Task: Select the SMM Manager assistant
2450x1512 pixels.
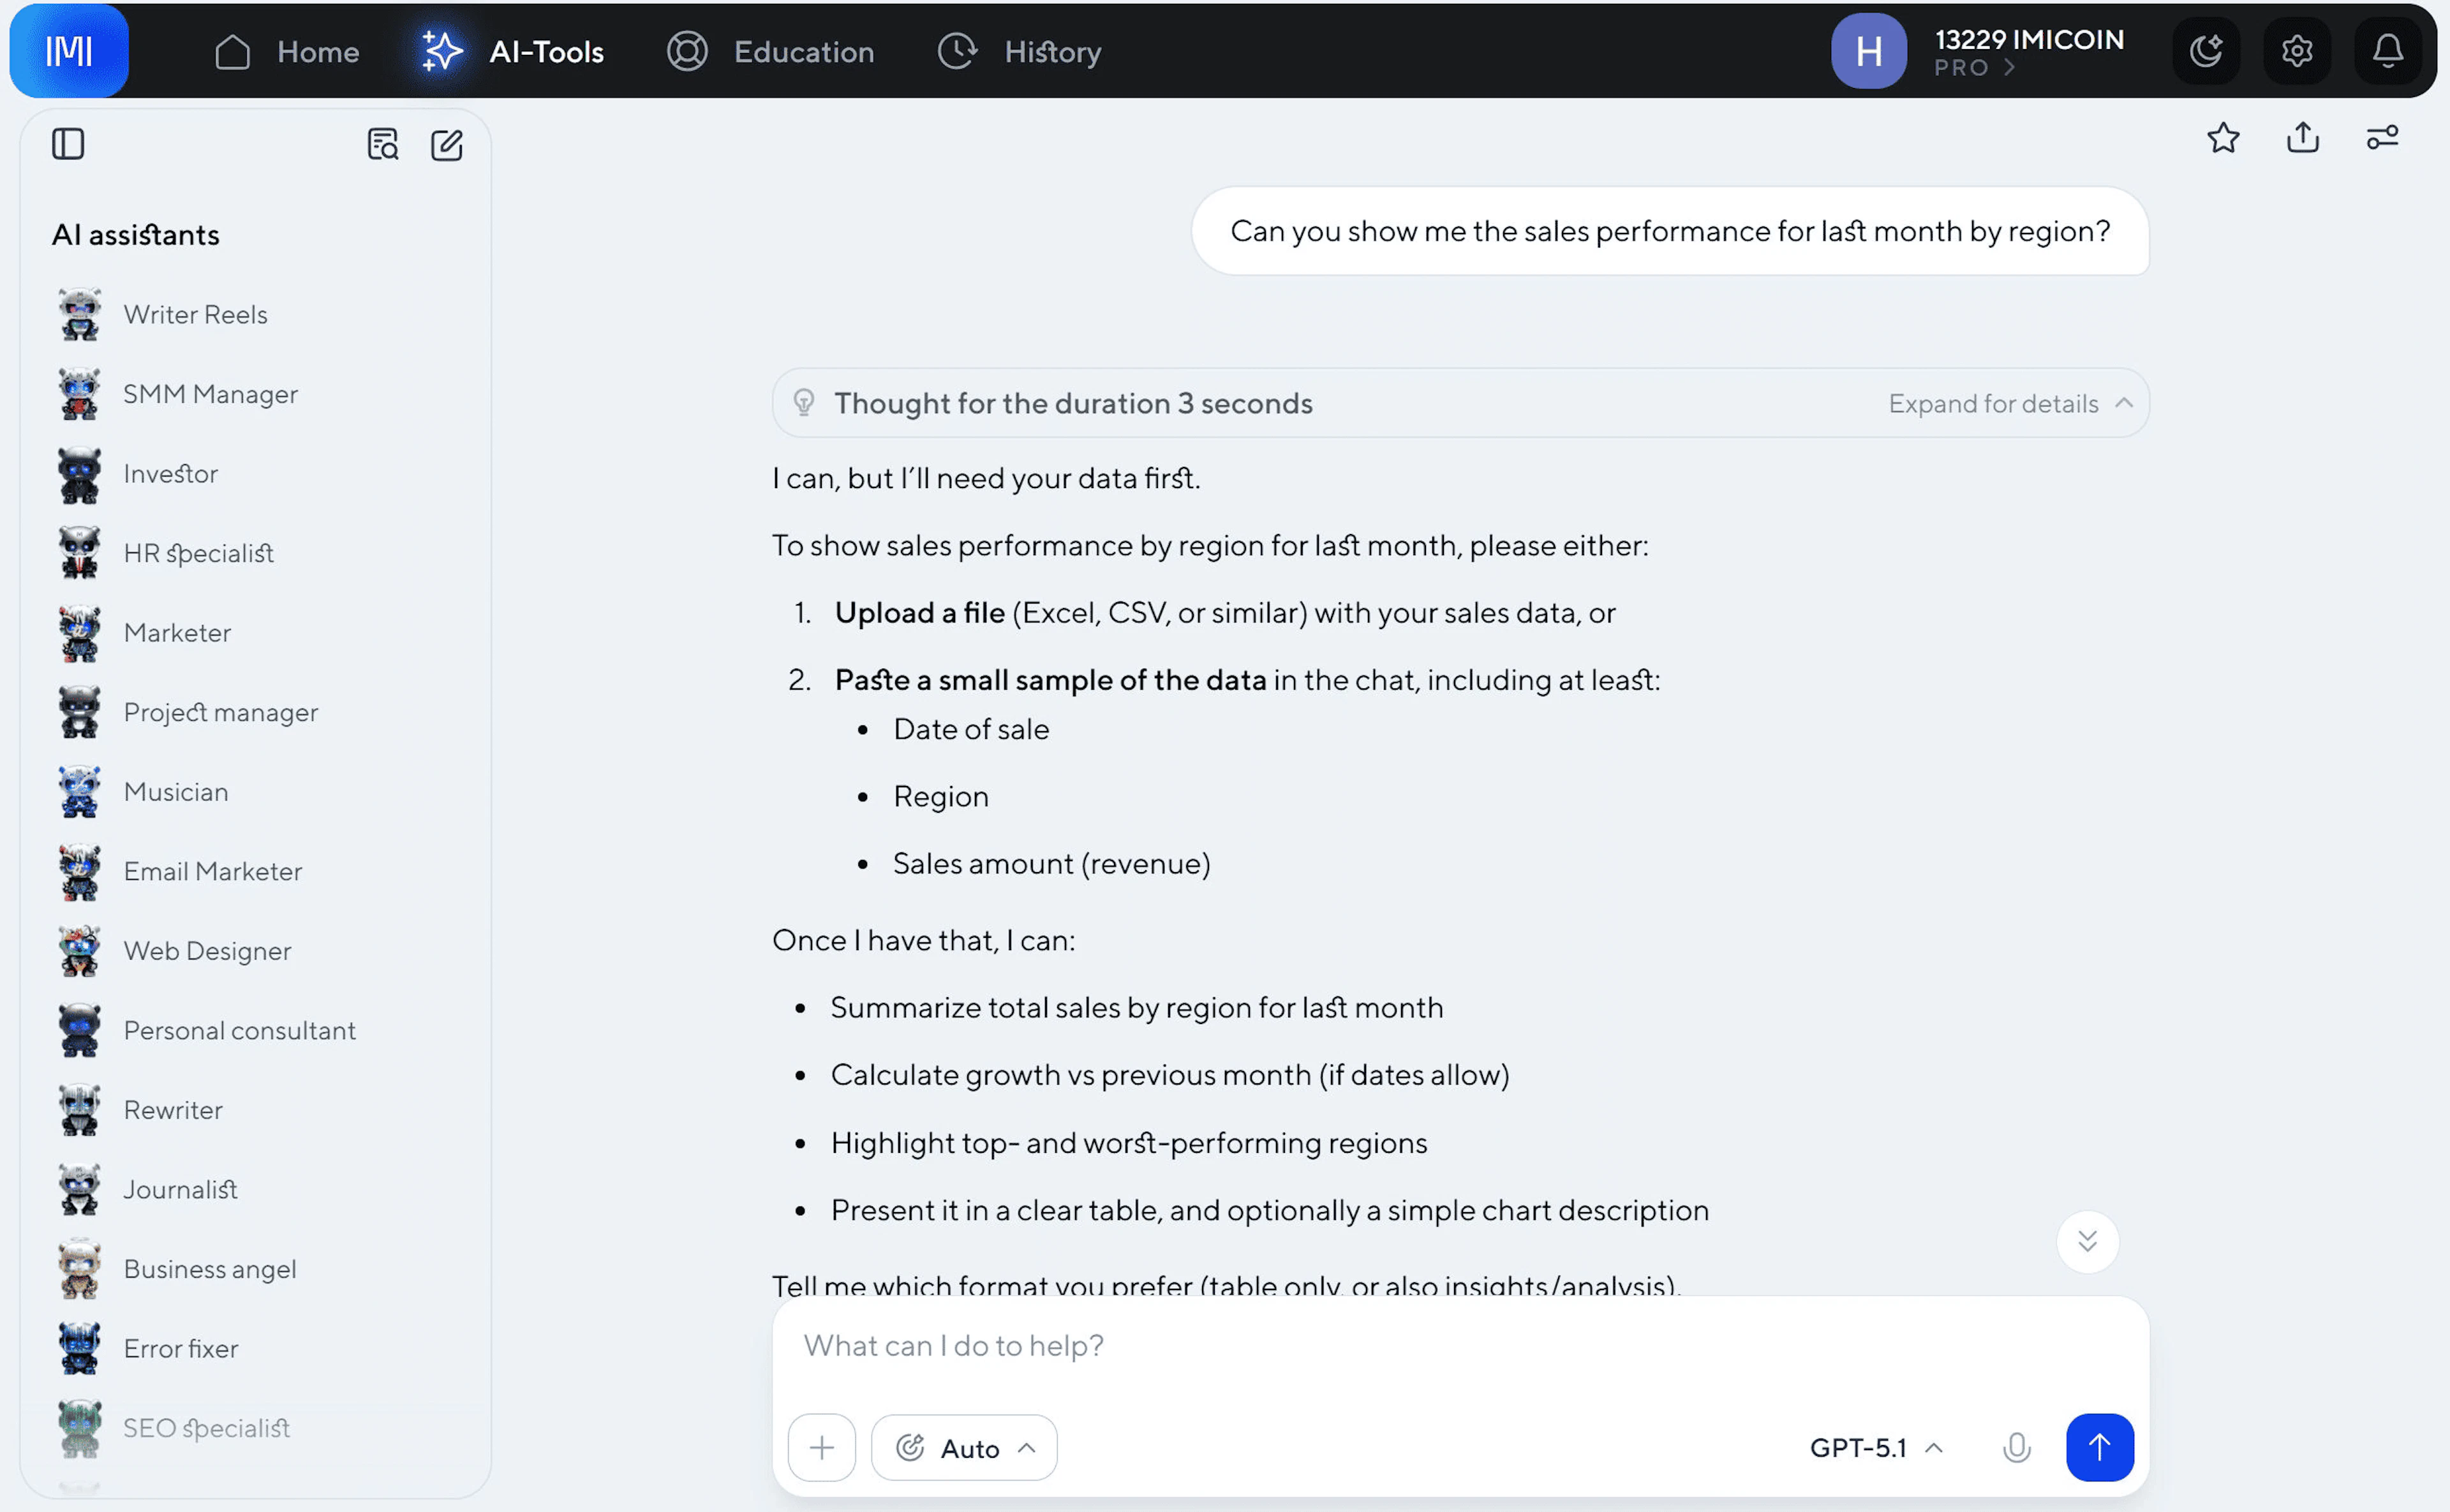Action: coord(210,394)
